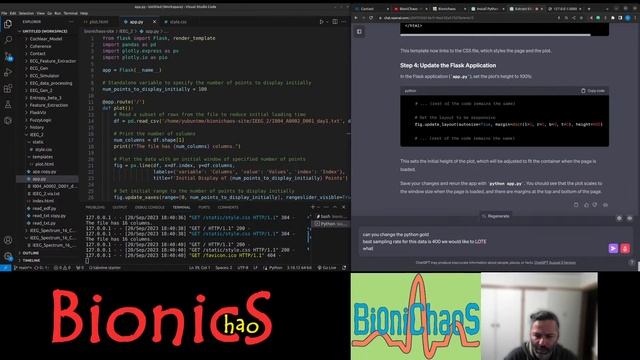Expand the Timeline section

(x=31, y=260)
